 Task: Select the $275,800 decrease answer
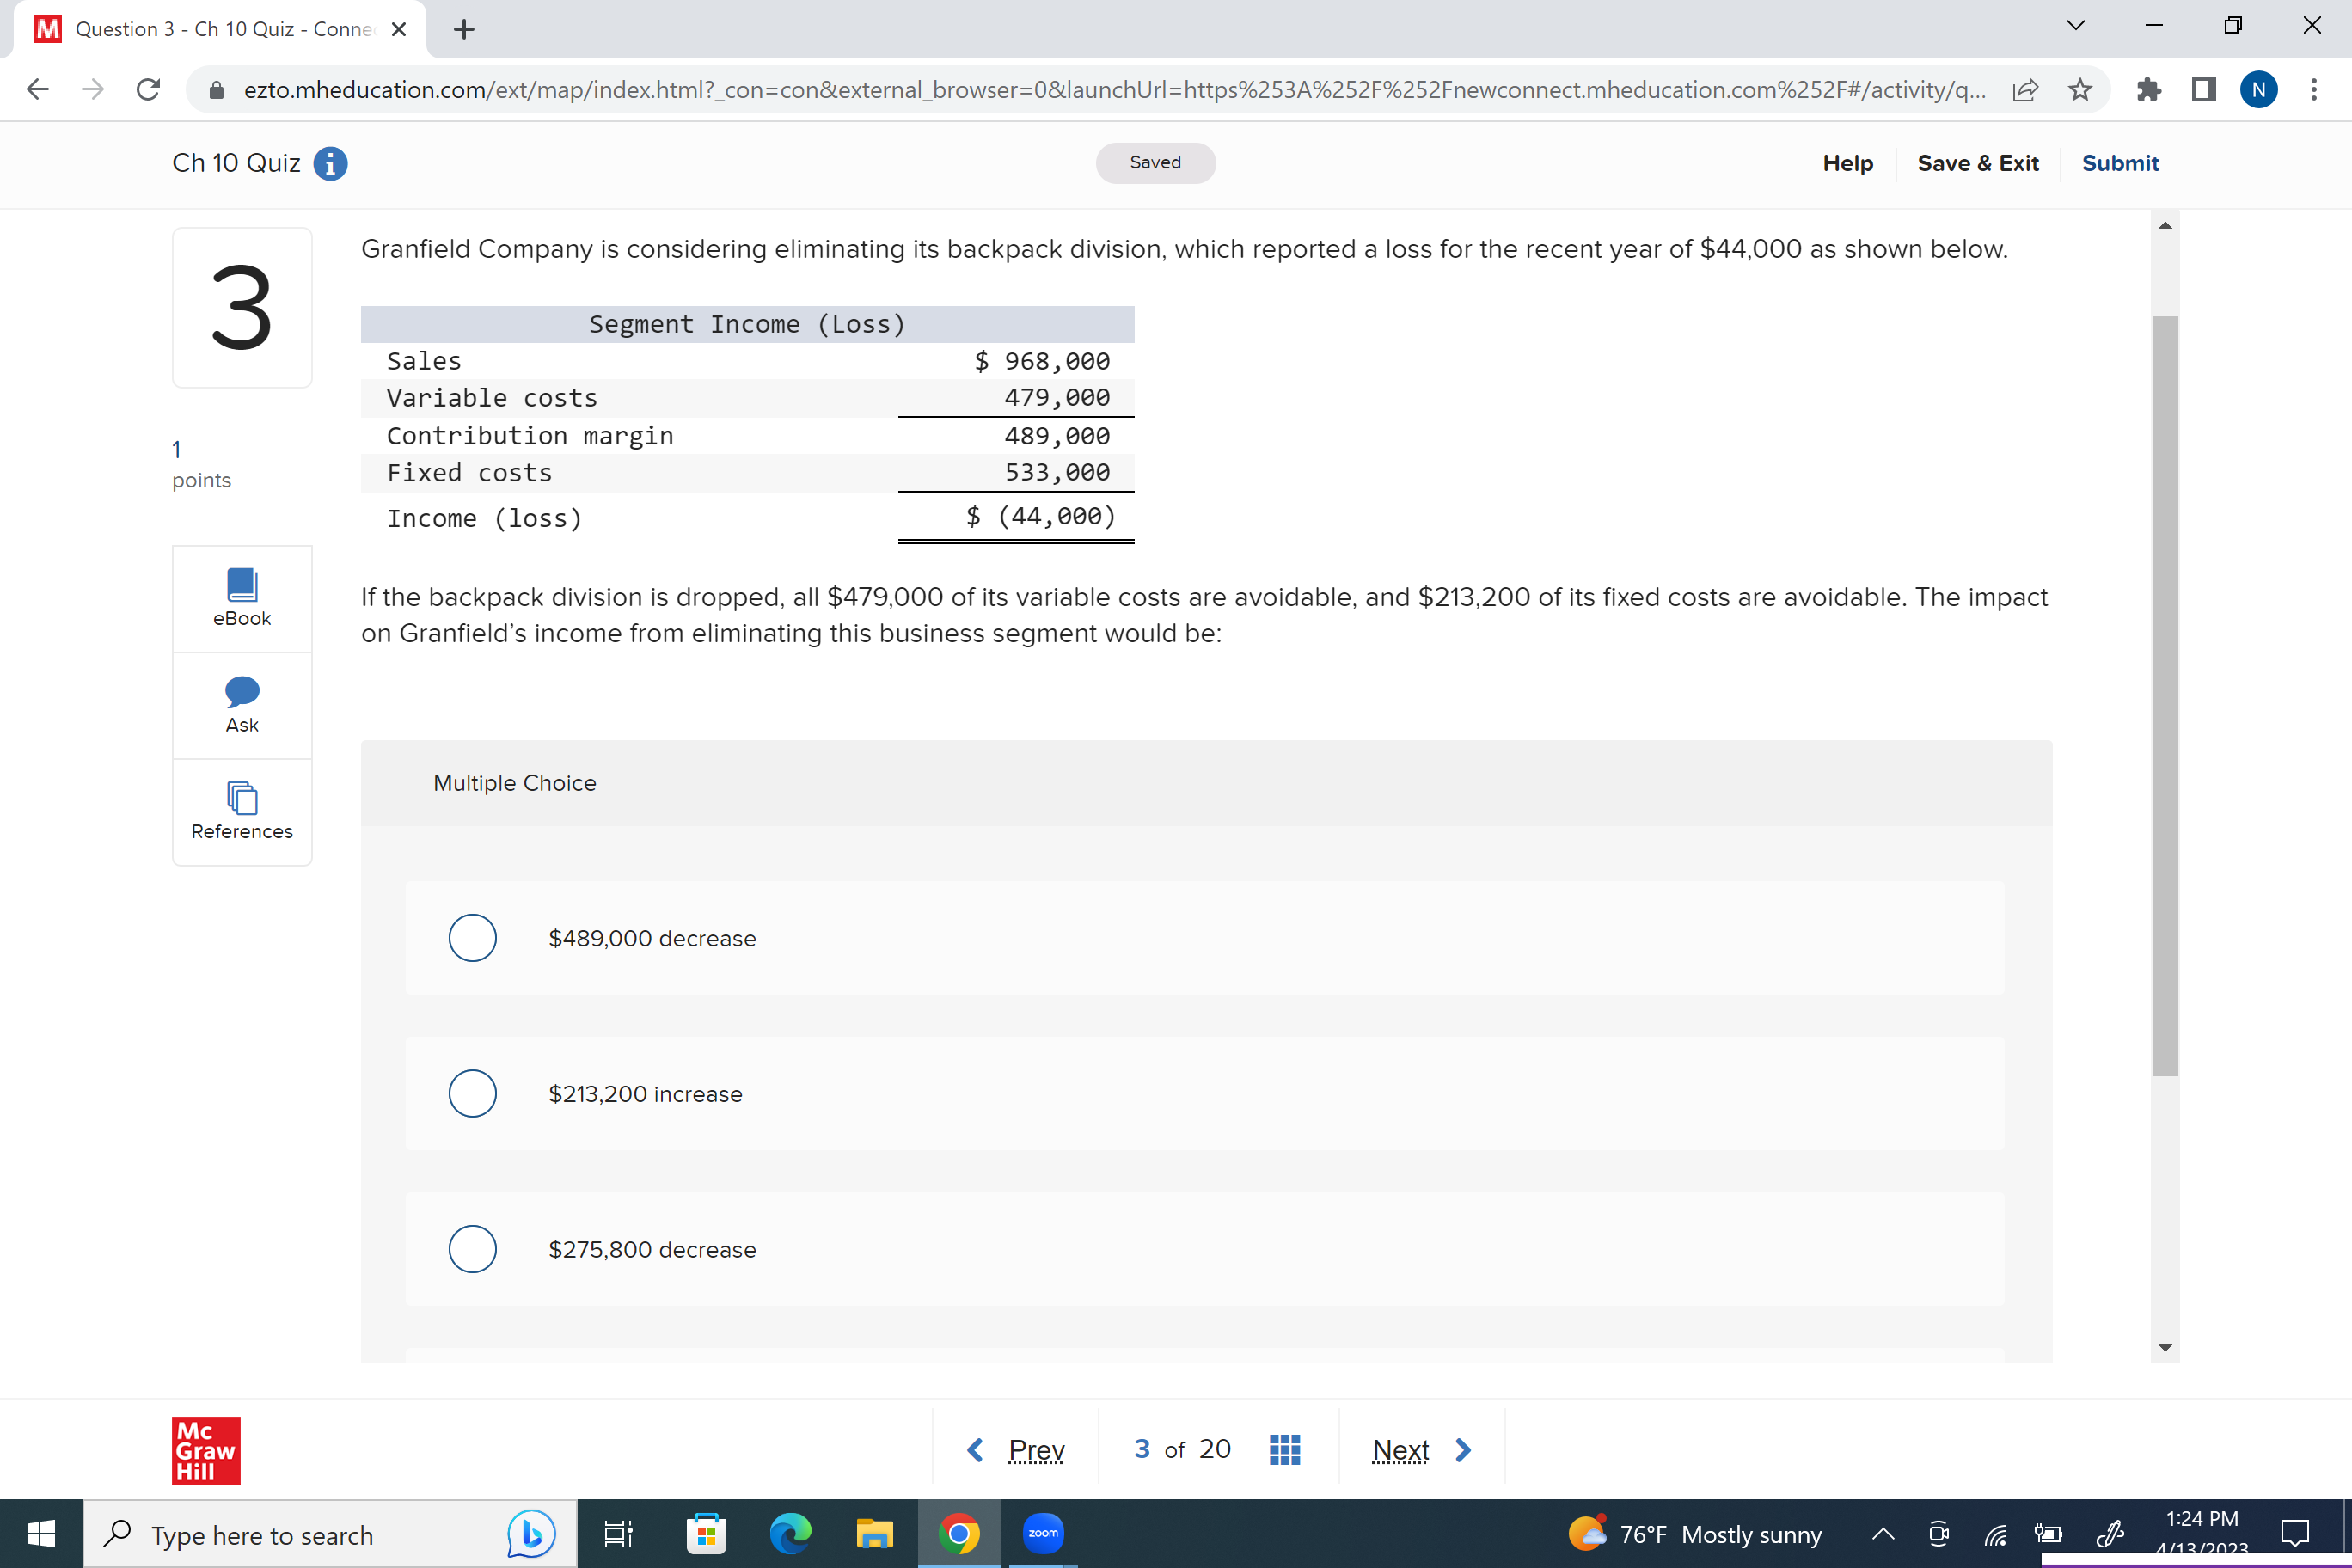click(472, 1248)
